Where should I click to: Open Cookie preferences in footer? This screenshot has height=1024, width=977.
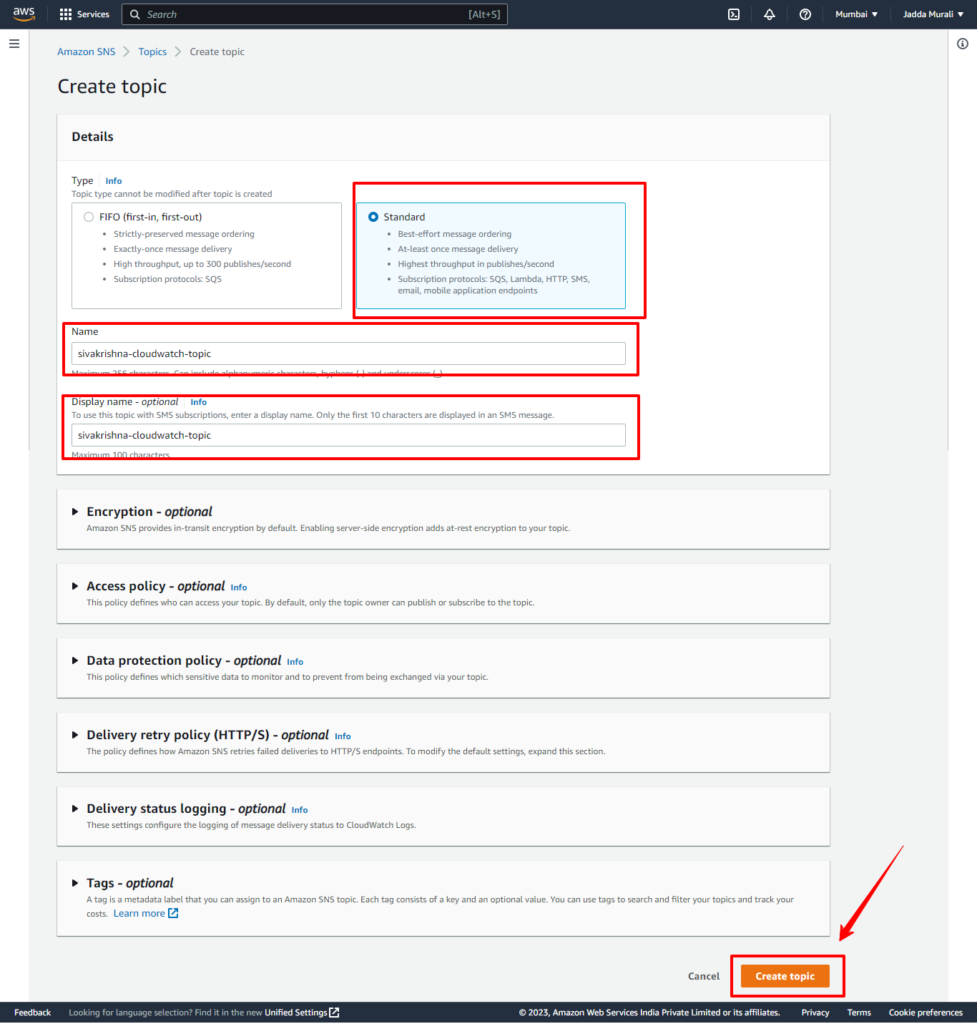coord(925,1012)
